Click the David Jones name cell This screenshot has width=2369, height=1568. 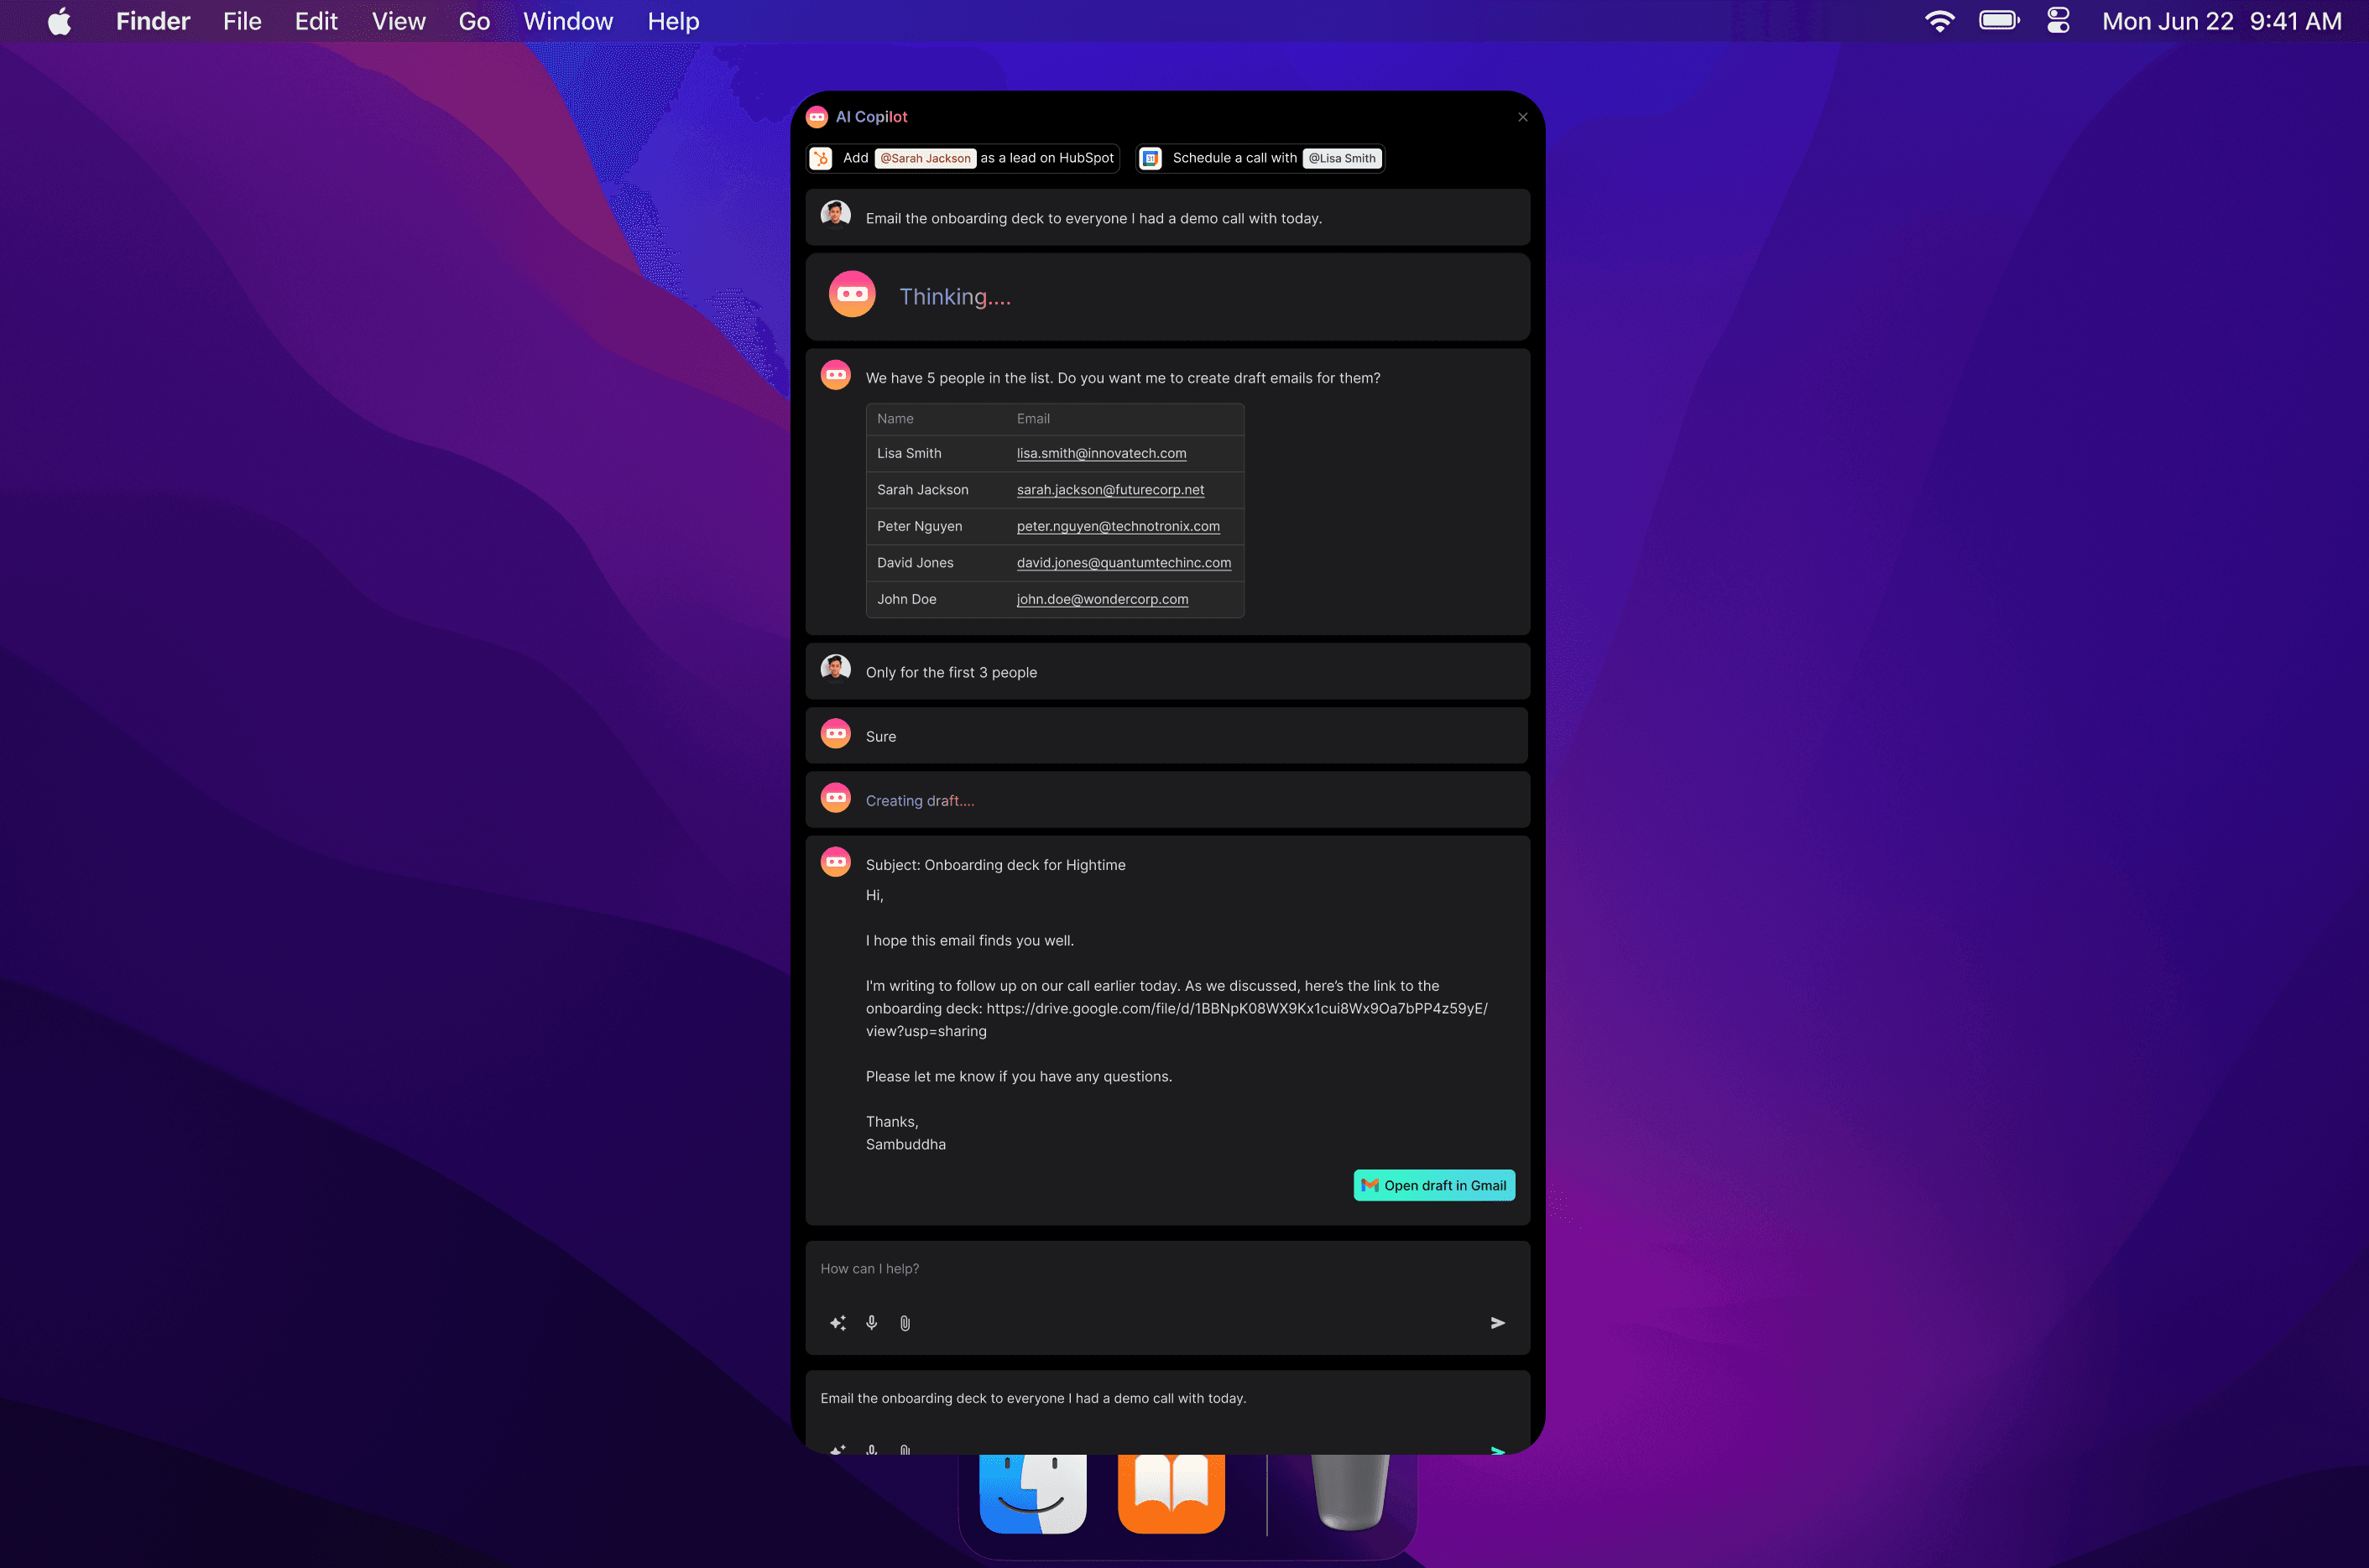tap(915, 563)
